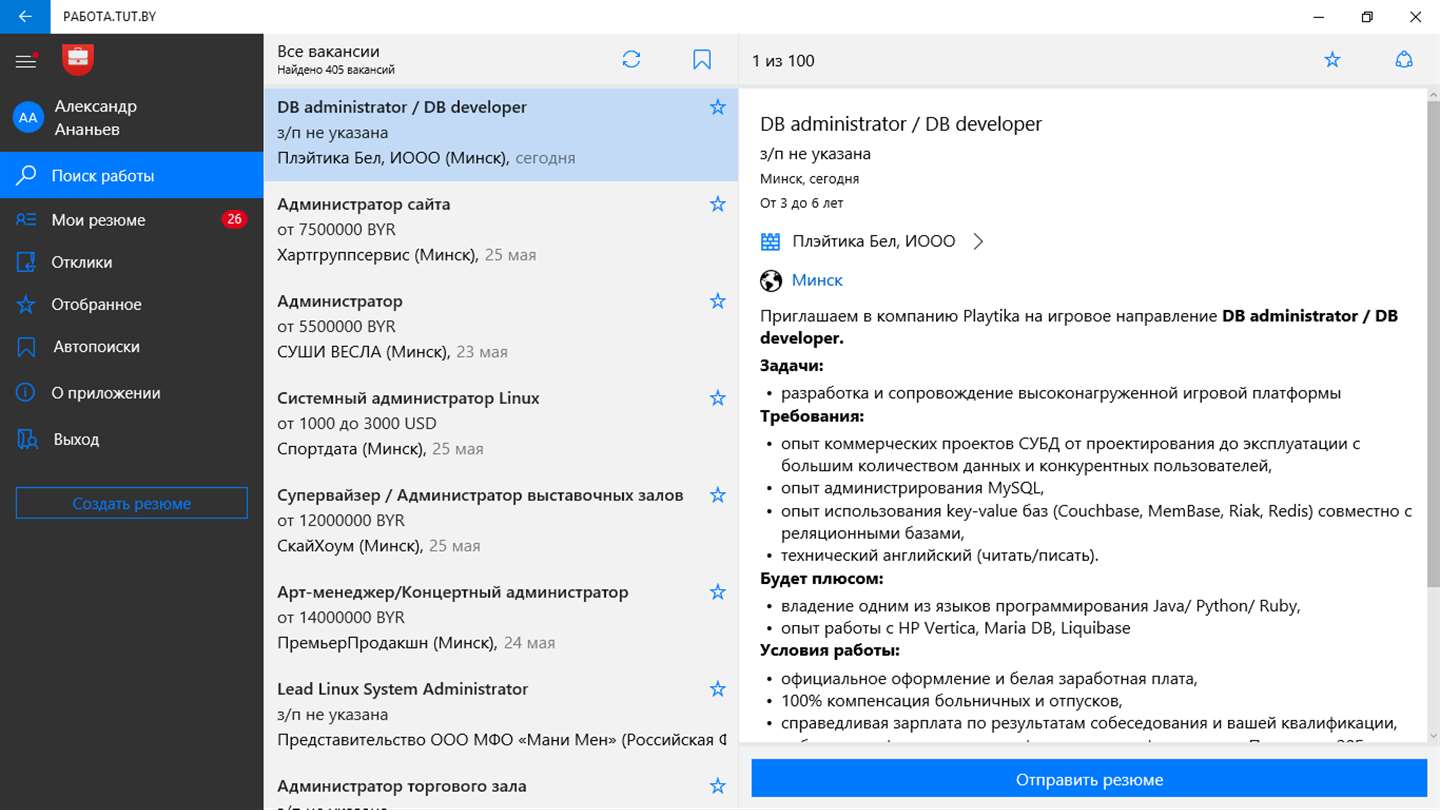1440x810 pixels.
Task: Go back with the title bar arrow
Action: [x=25, y=17]
